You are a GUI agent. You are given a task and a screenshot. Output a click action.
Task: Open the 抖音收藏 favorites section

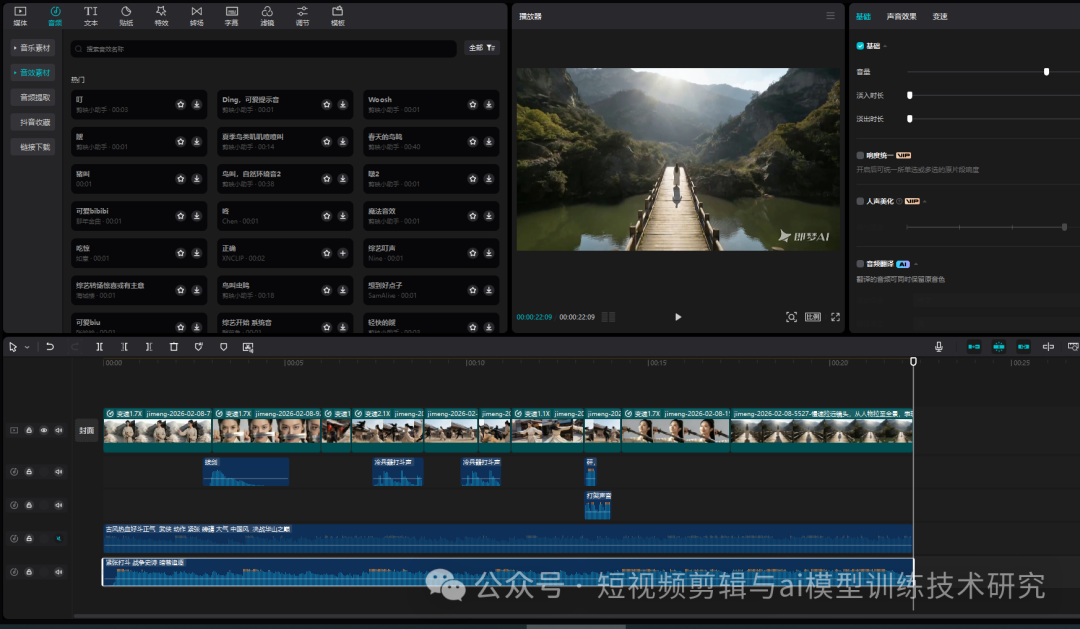pos(32,123)
